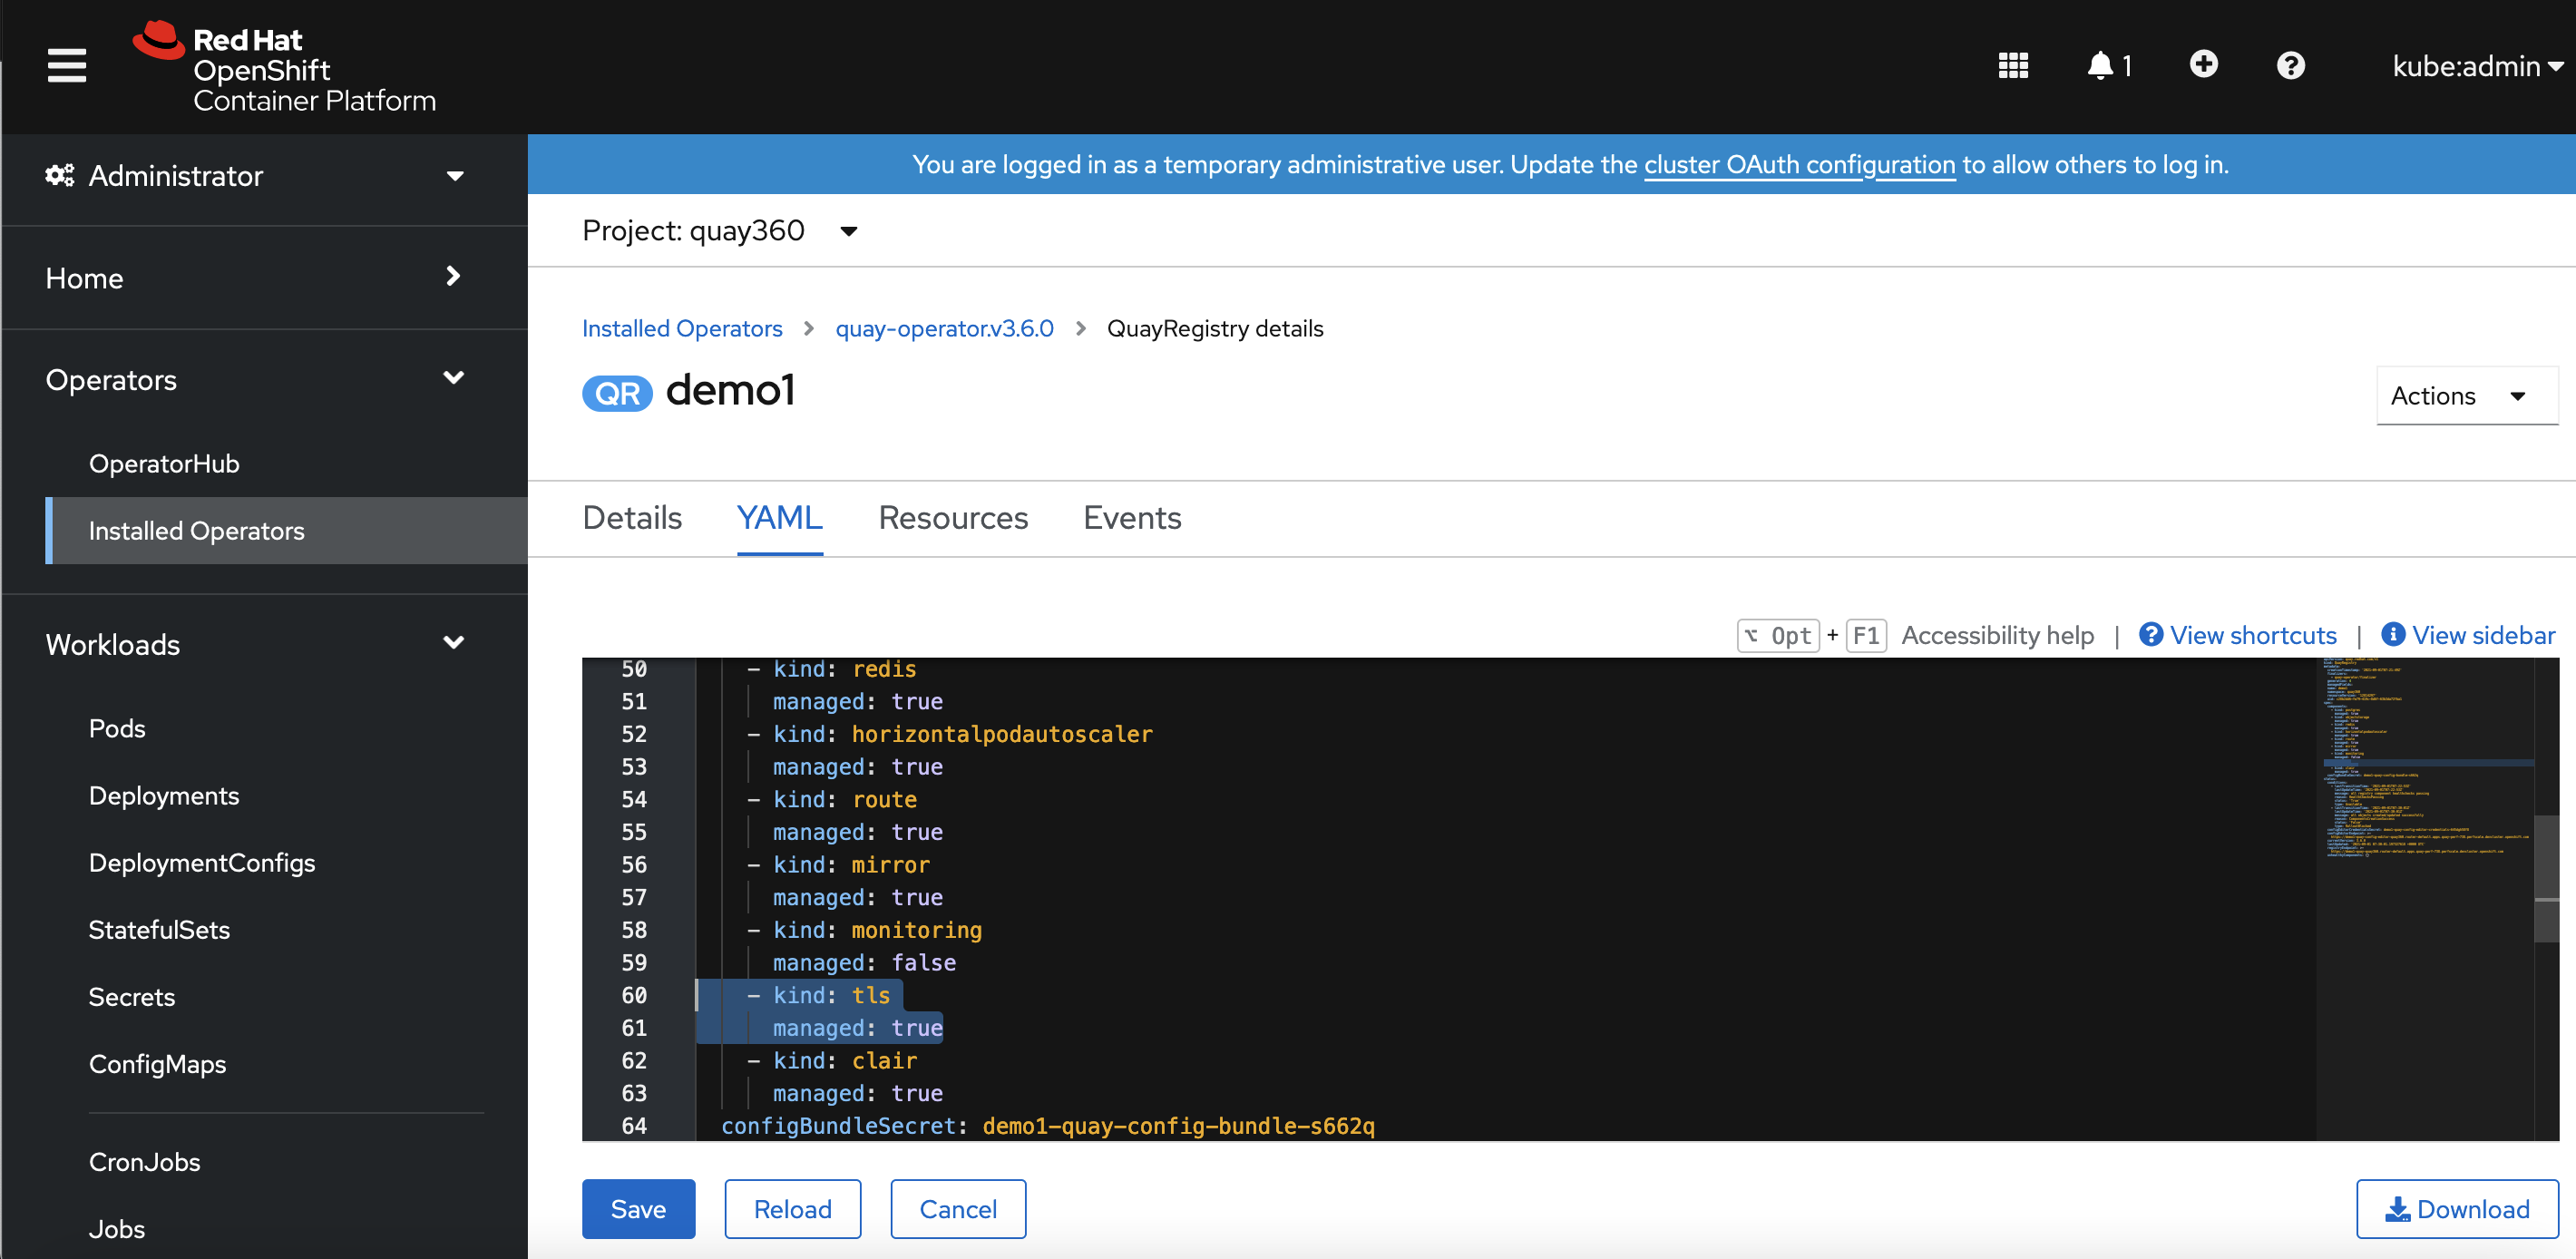This screenshot has width=2576, height=1259.
Task: Click the Save button
Action: [638, 1209]
